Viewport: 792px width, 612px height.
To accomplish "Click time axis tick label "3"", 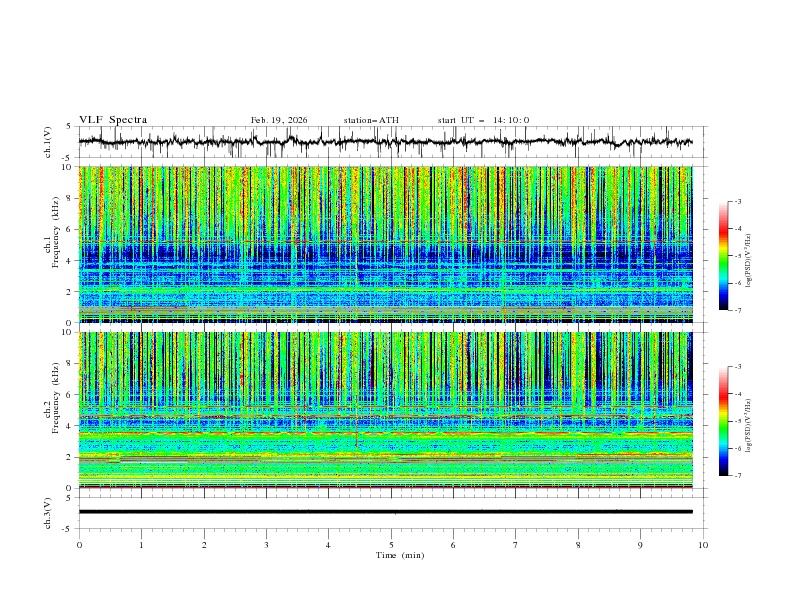I will coord(266,545).
